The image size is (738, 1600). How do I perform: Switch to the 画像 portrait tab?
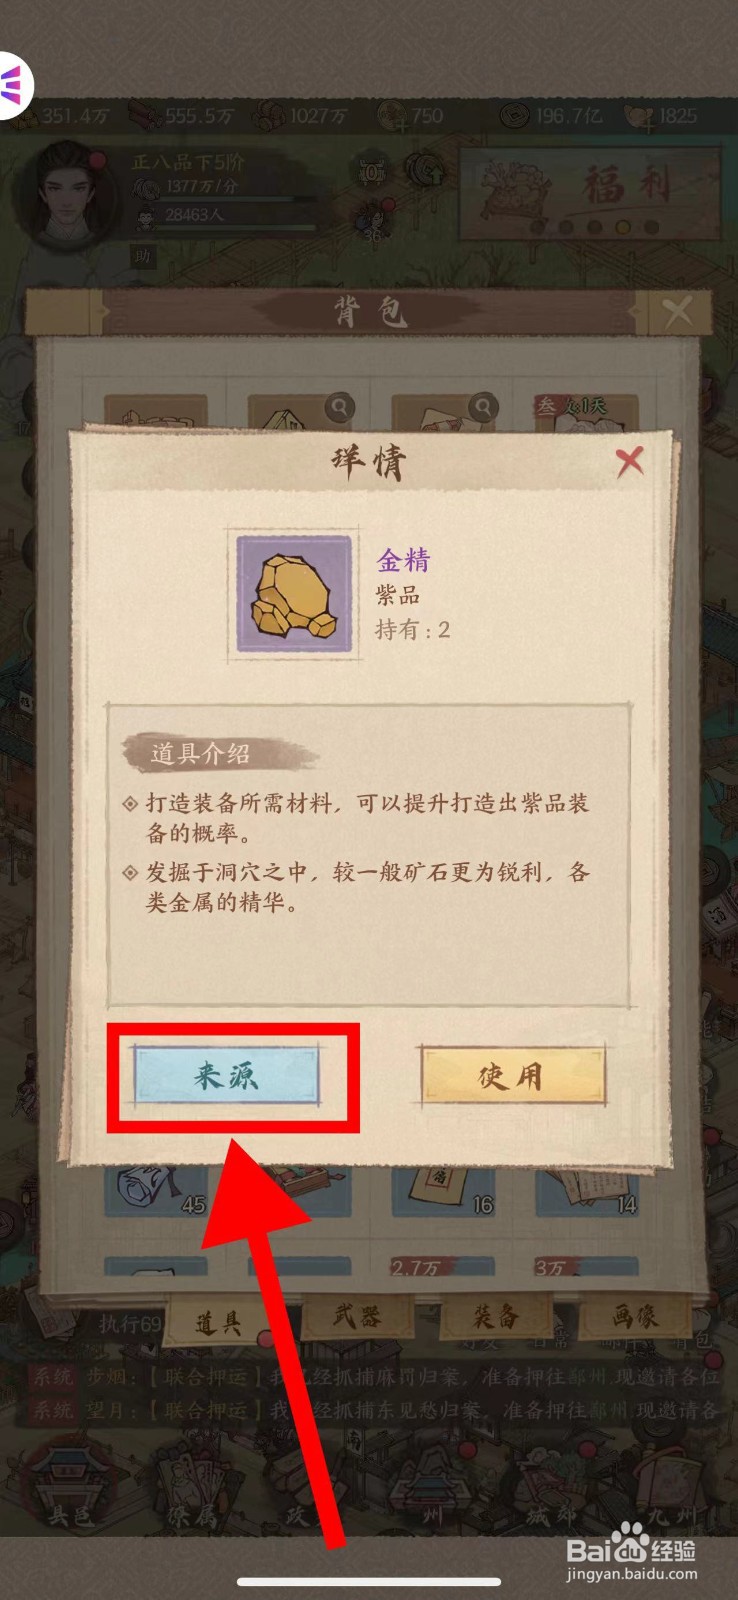pyautogui.click(x=634, y=1316)
